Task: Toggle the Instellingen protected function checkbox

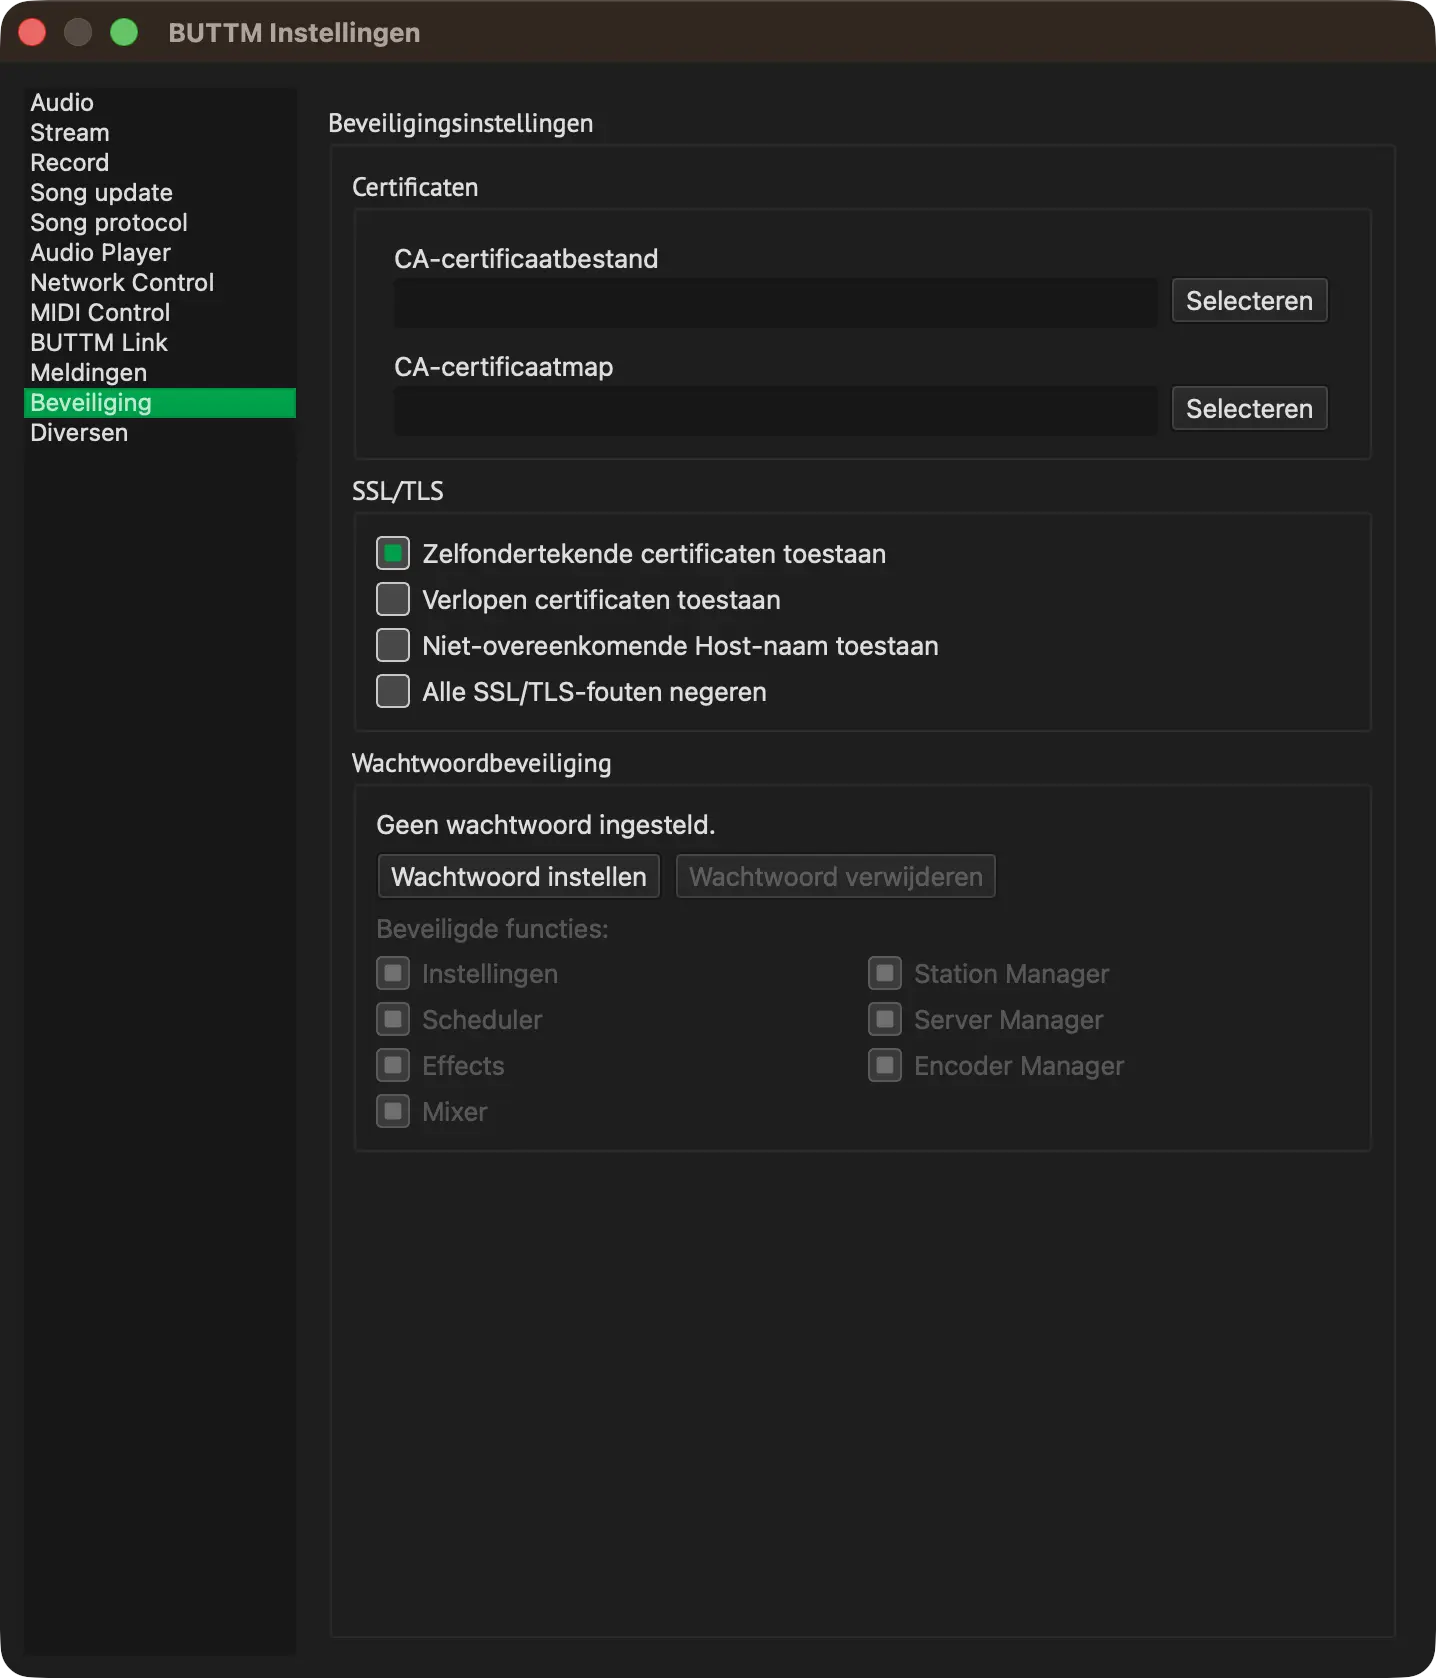Action: (x=393, y=973)
